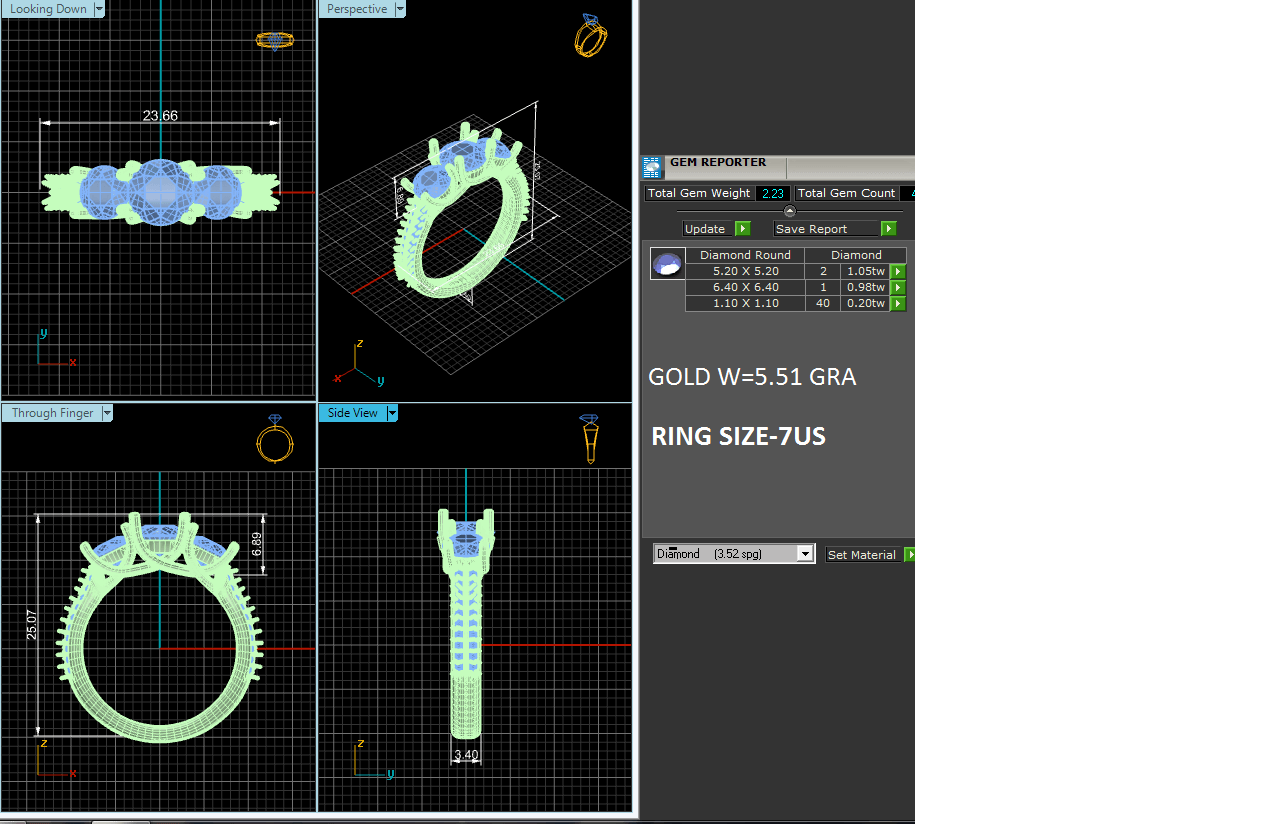Click green arrow for 6.40 X 6.40 row

pos(898,288)
